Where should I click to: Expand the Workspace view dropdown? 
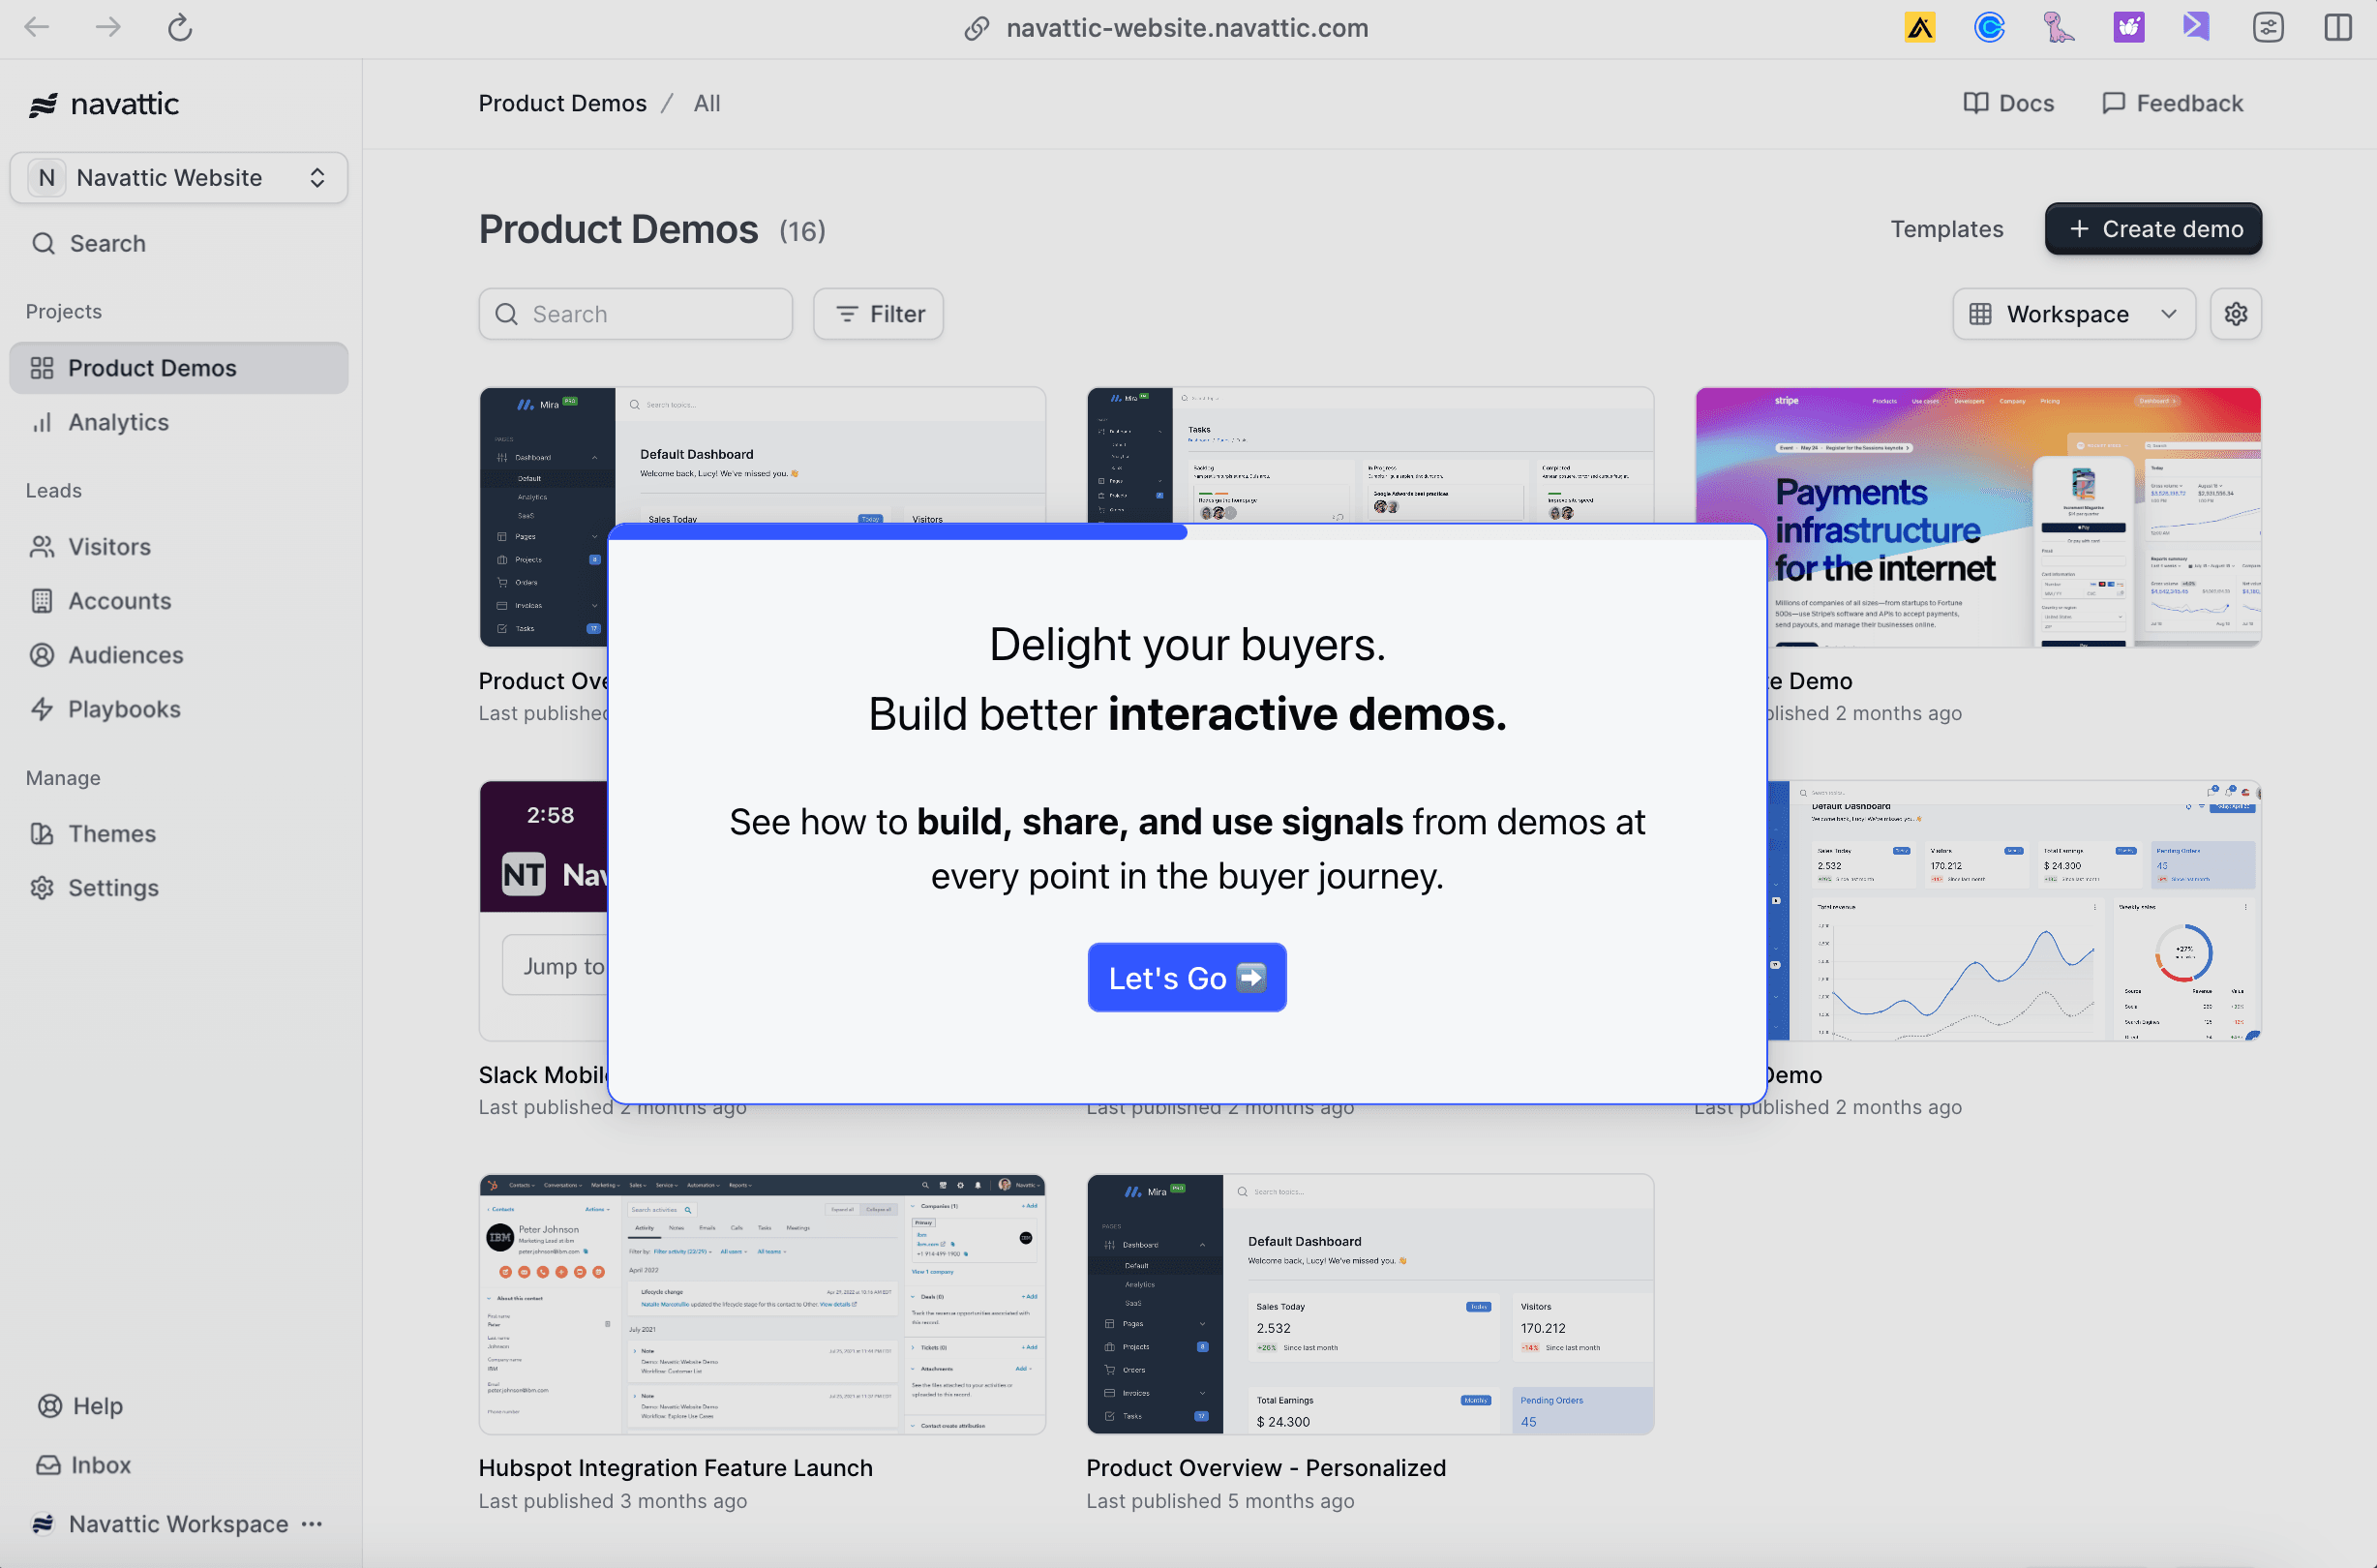click(2073, 313)
